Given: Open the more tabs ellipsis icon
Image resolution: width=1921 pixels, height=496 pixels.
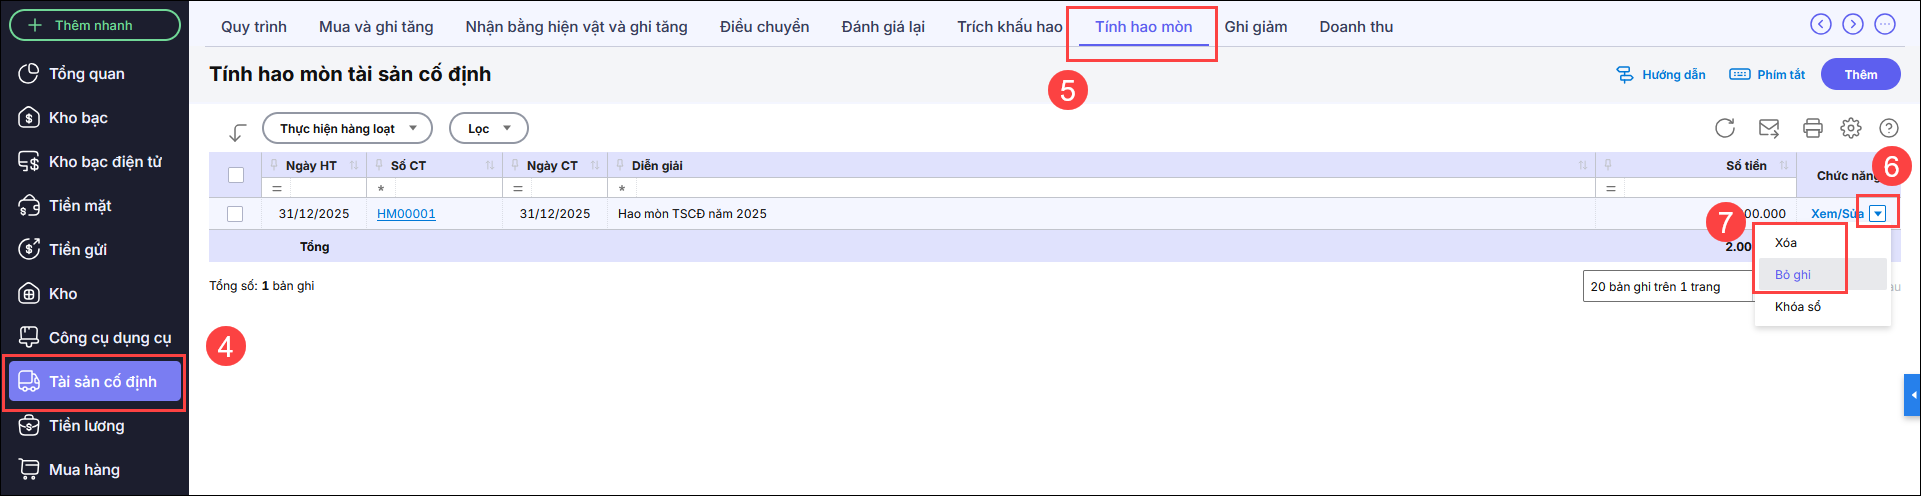Looking at the screenshot, I should (x=1885, y=25).
